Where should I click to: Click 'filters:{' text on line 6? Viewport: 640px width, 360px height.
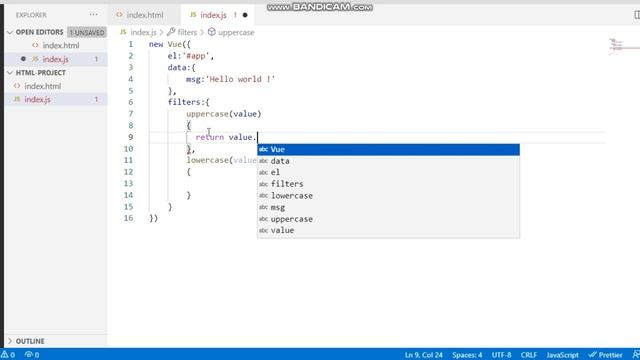(x=189, y=102)
